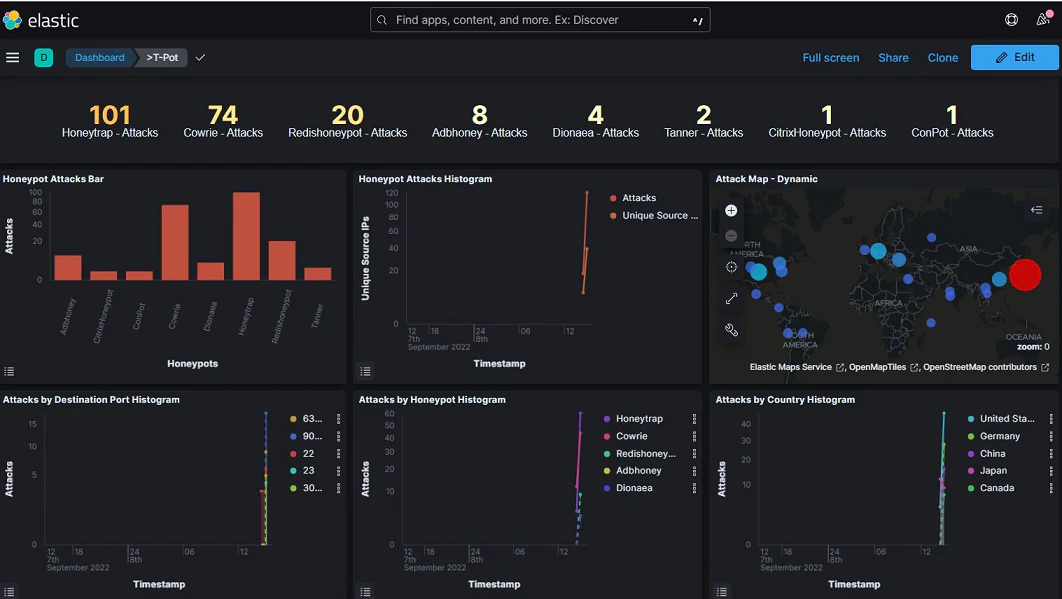The width and height of the screenshot is (1062, 599).
Task: Open the Elastic home logo
Action: [x=41, y=20]
